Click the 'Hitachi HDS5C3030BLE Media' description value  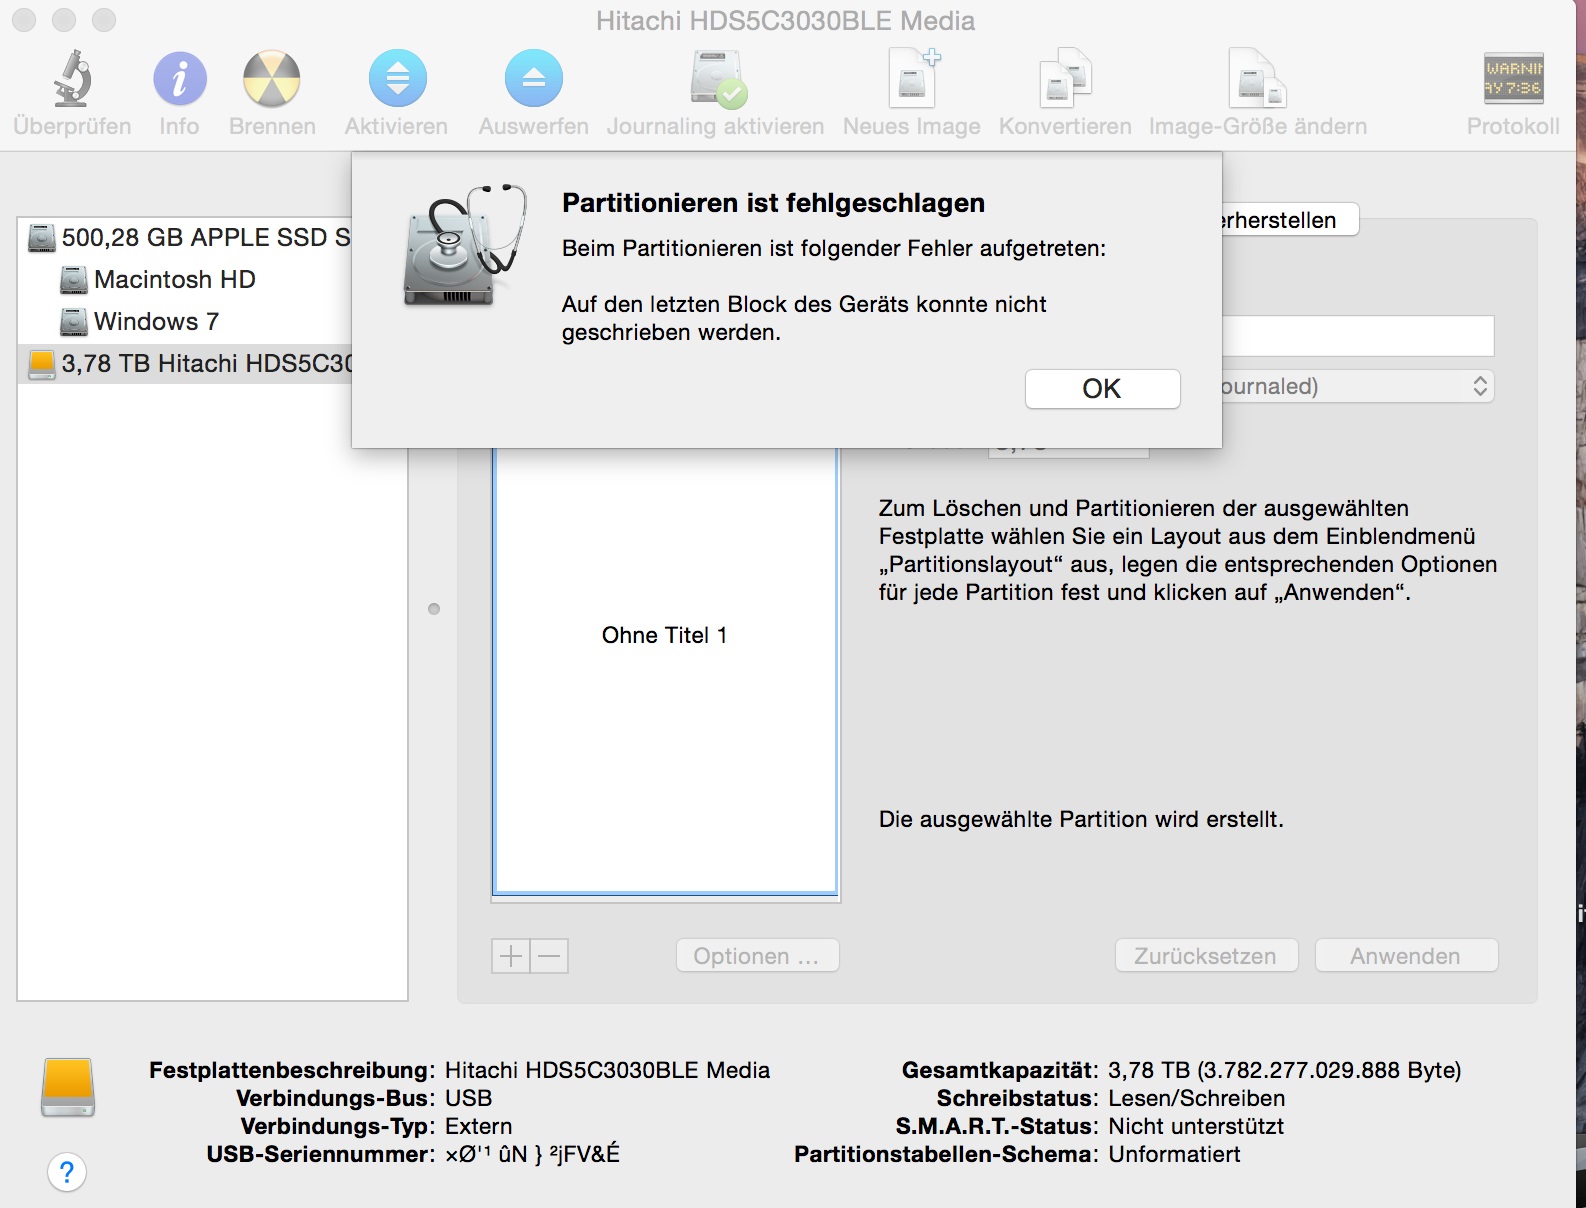click(607, 1070)
